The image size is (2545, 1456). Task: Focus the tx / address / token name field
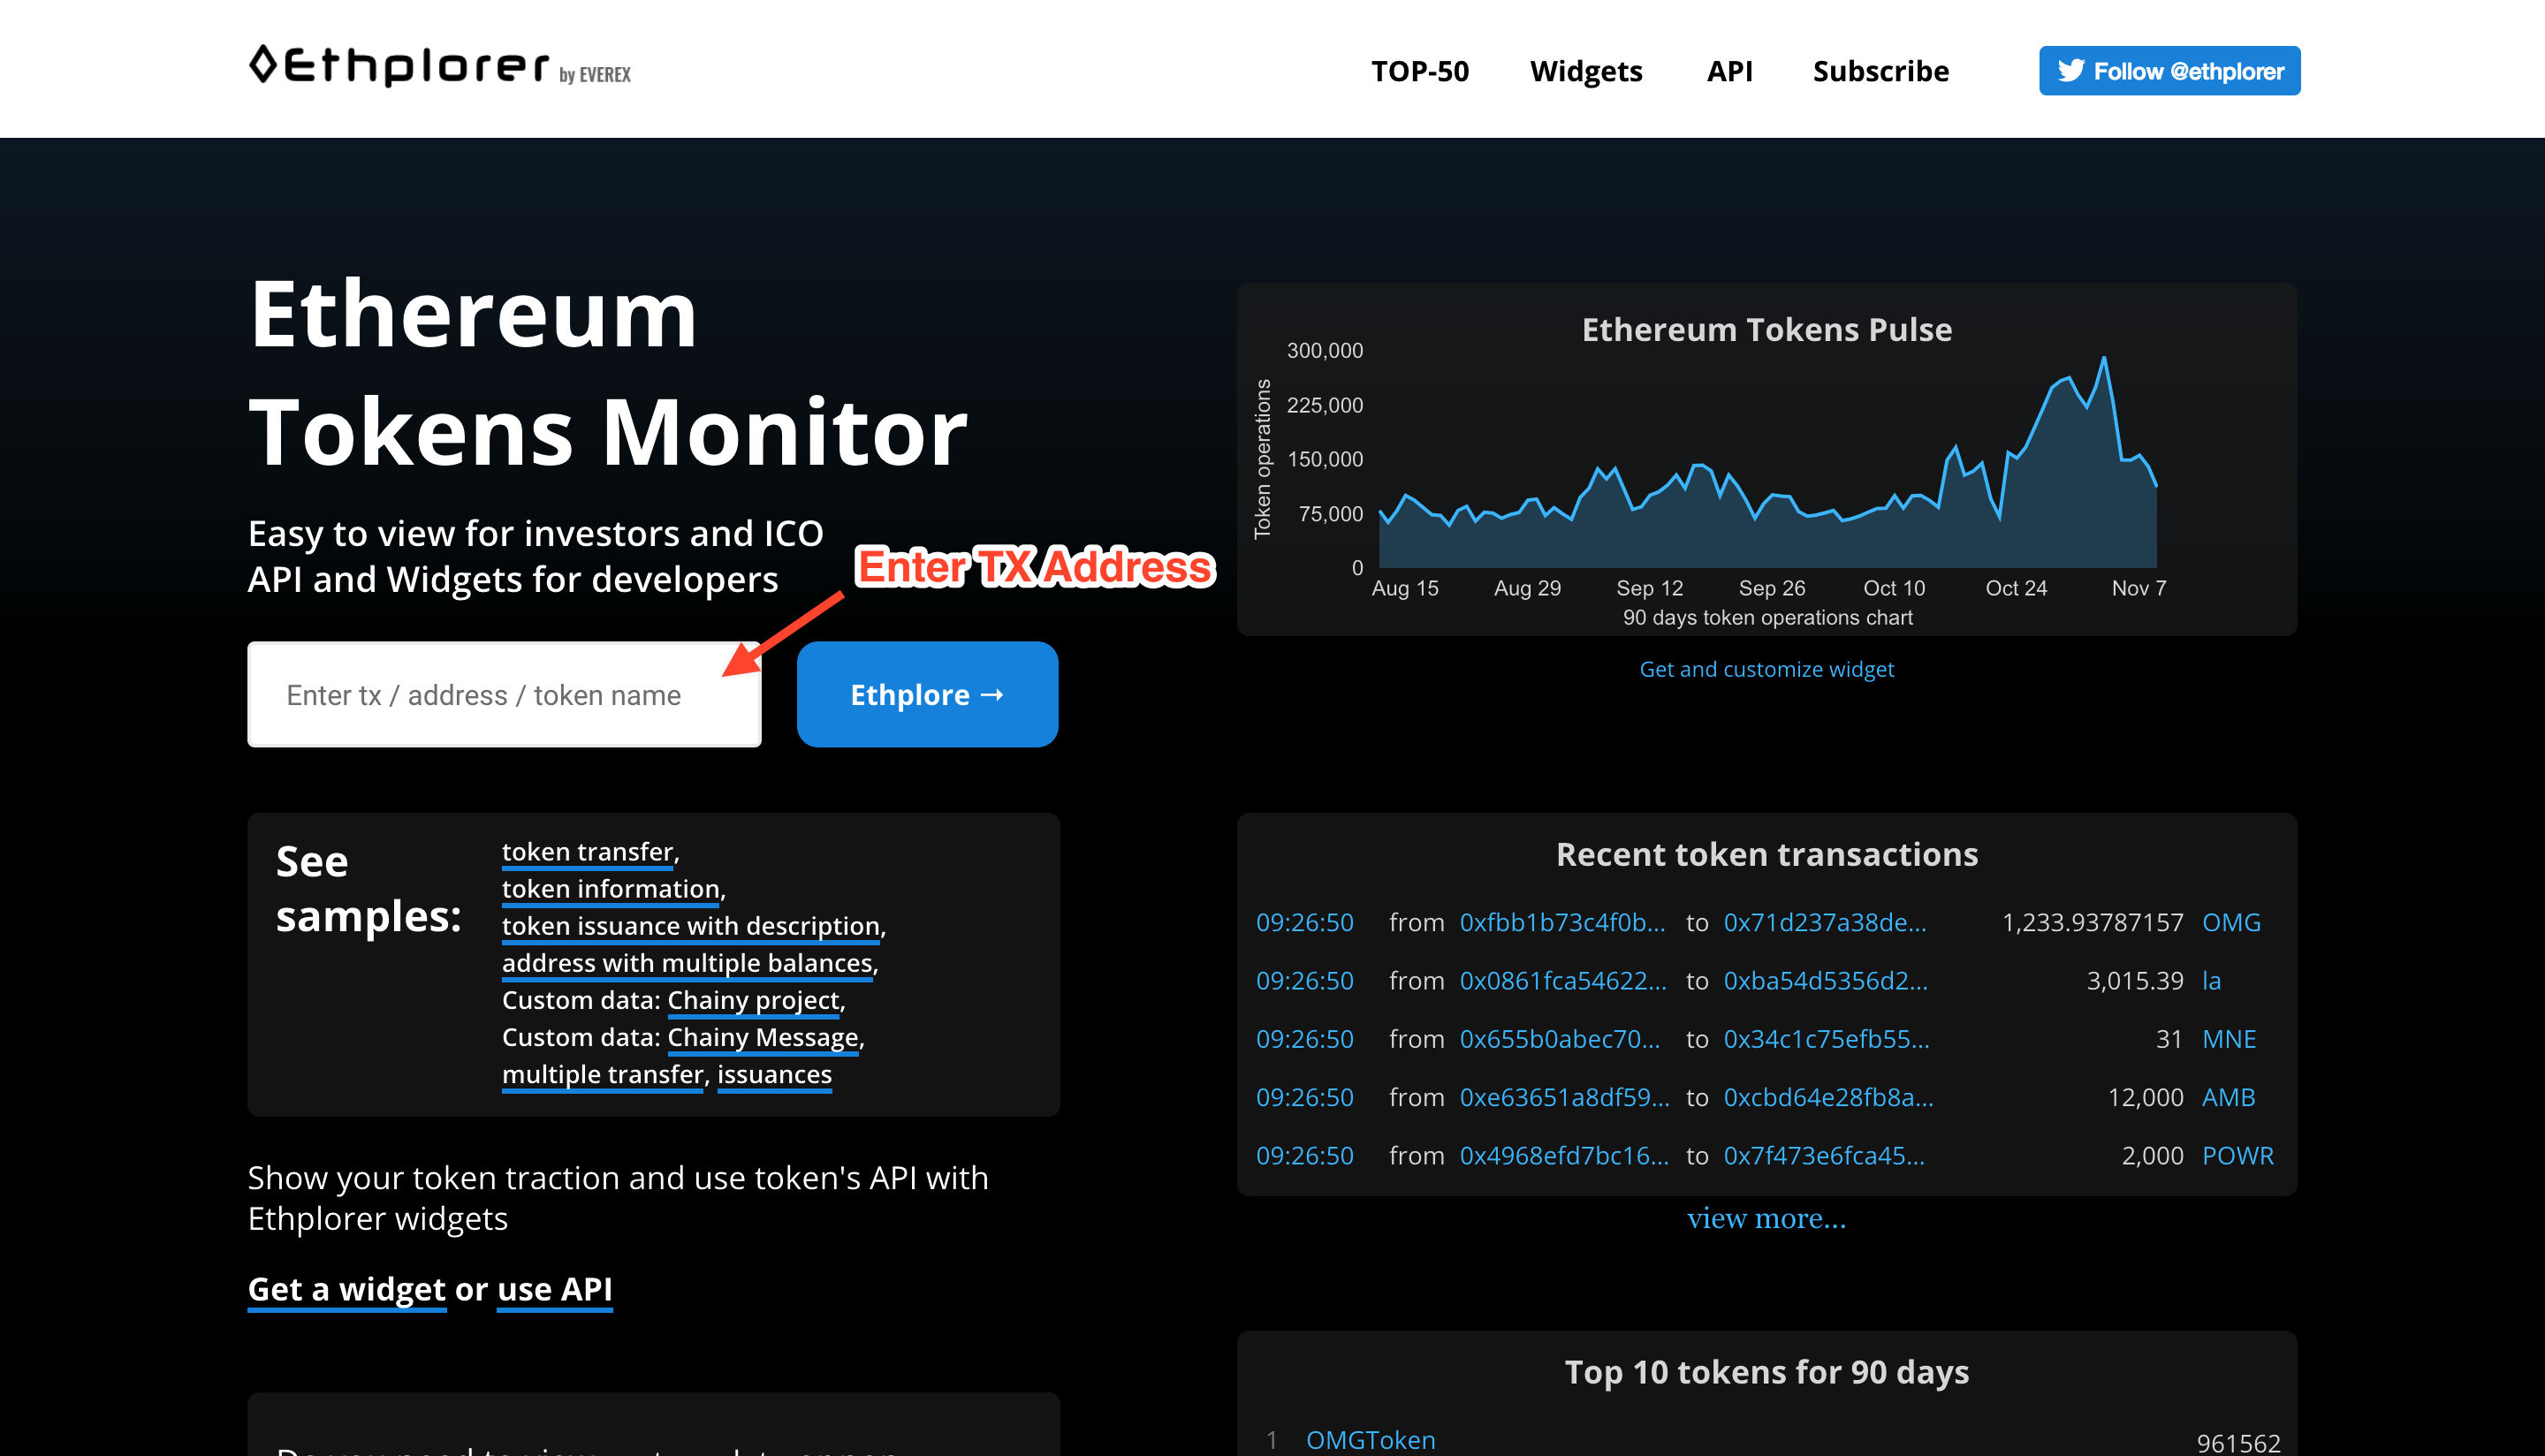point(504,694)
